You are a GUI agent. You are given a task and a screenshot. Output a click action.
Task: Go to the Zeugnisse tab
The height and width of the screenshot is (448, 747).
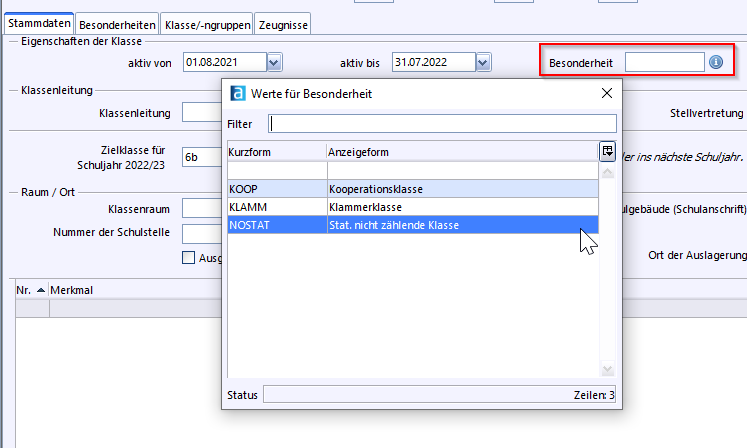click(283, 23)
